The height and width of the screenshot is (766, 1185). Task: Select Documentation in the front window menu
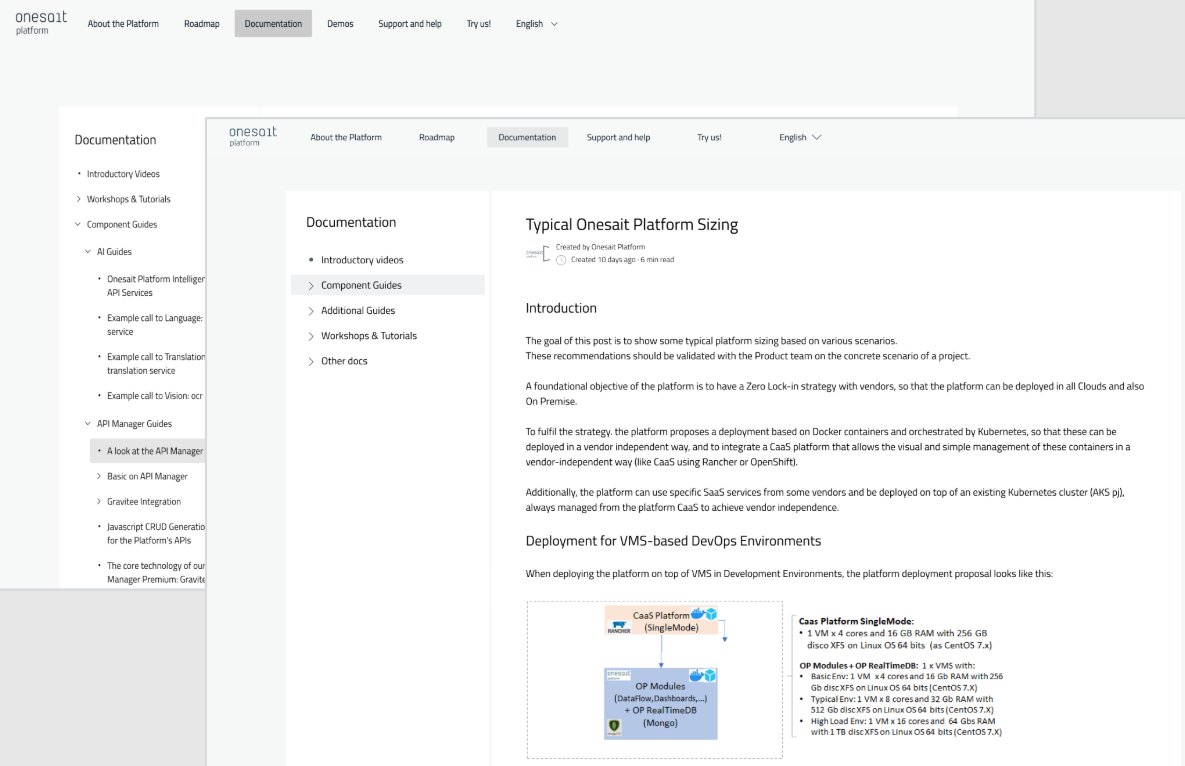[x=528, y=137]
